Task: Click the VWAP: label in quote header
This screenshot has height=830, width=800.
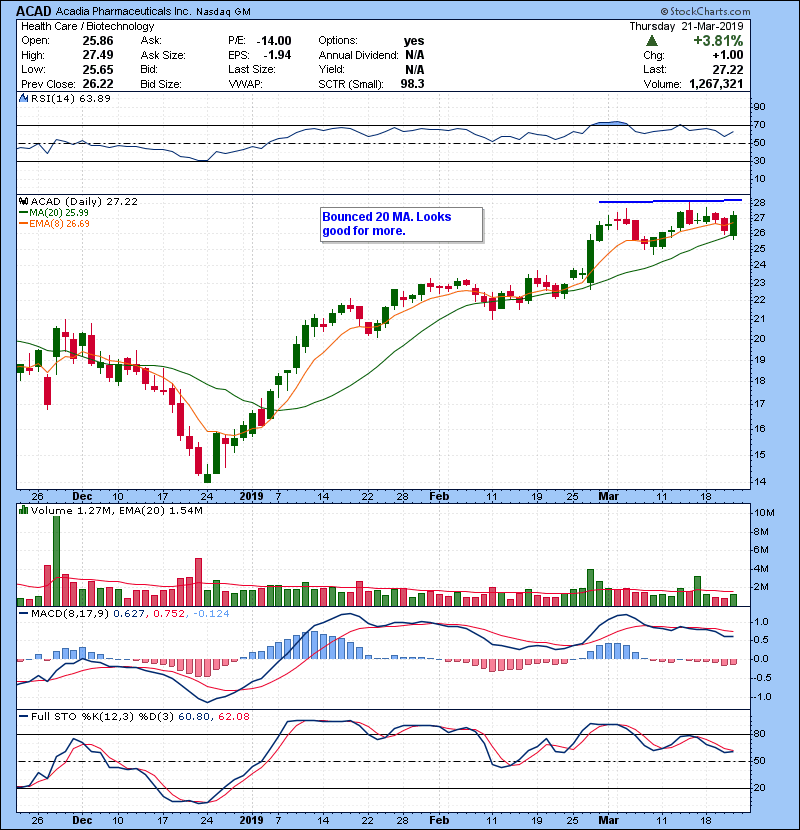Action: coord(246,84)
